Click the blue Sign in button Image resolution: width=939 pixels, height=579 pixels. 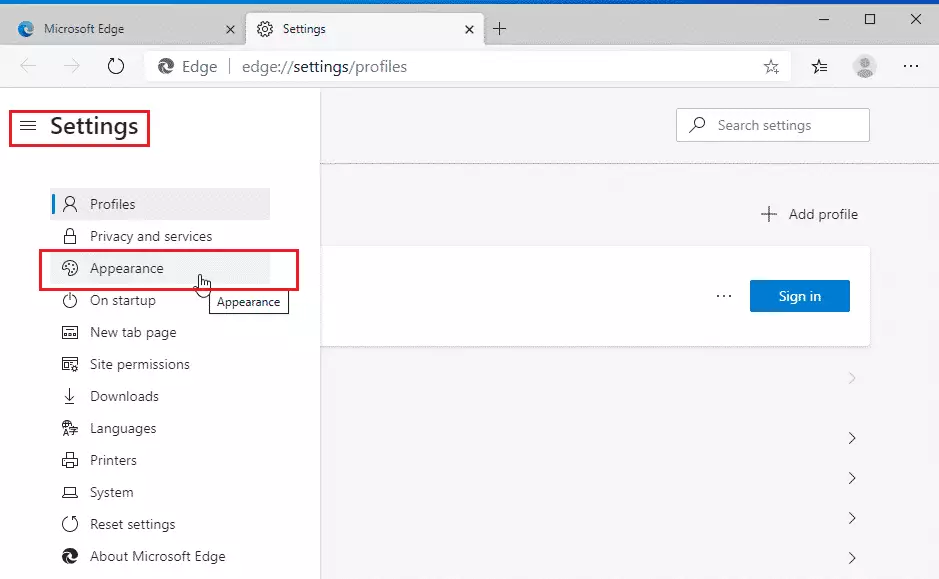pos(799,296)
